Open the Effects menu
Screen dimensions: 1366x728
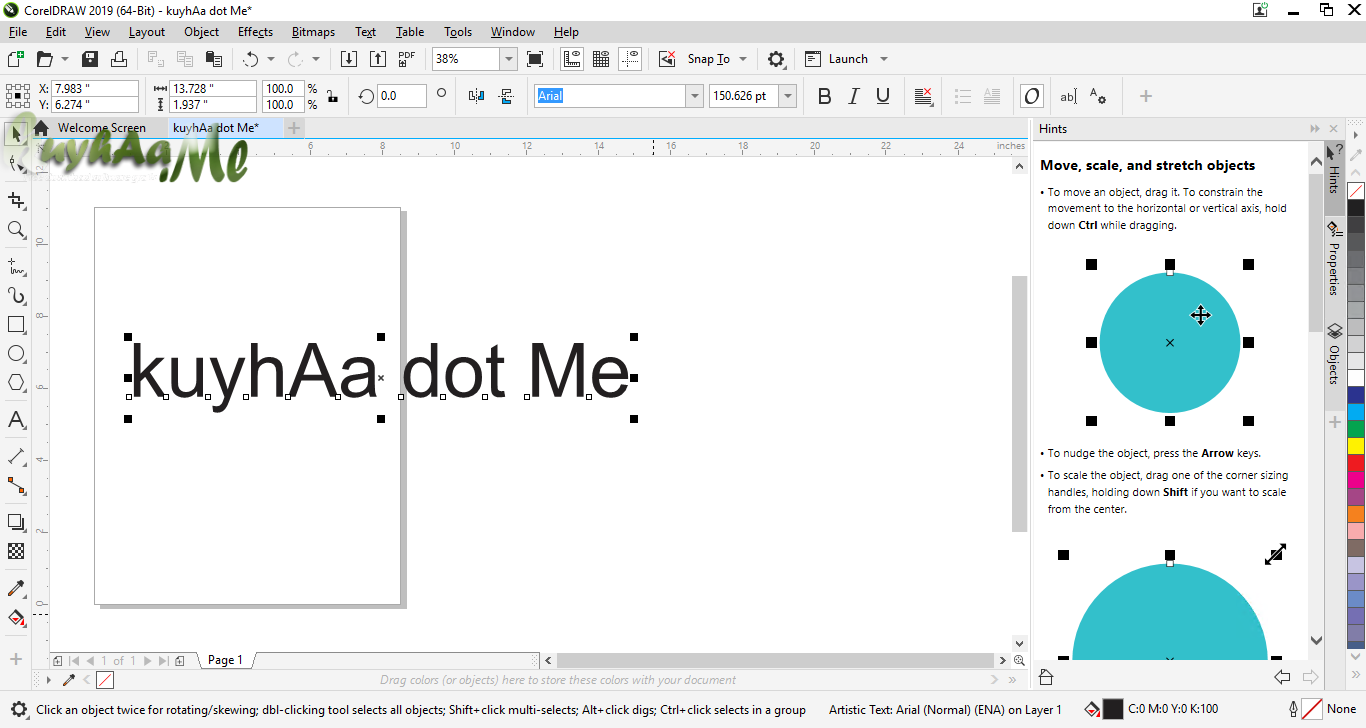click(255, 32)
